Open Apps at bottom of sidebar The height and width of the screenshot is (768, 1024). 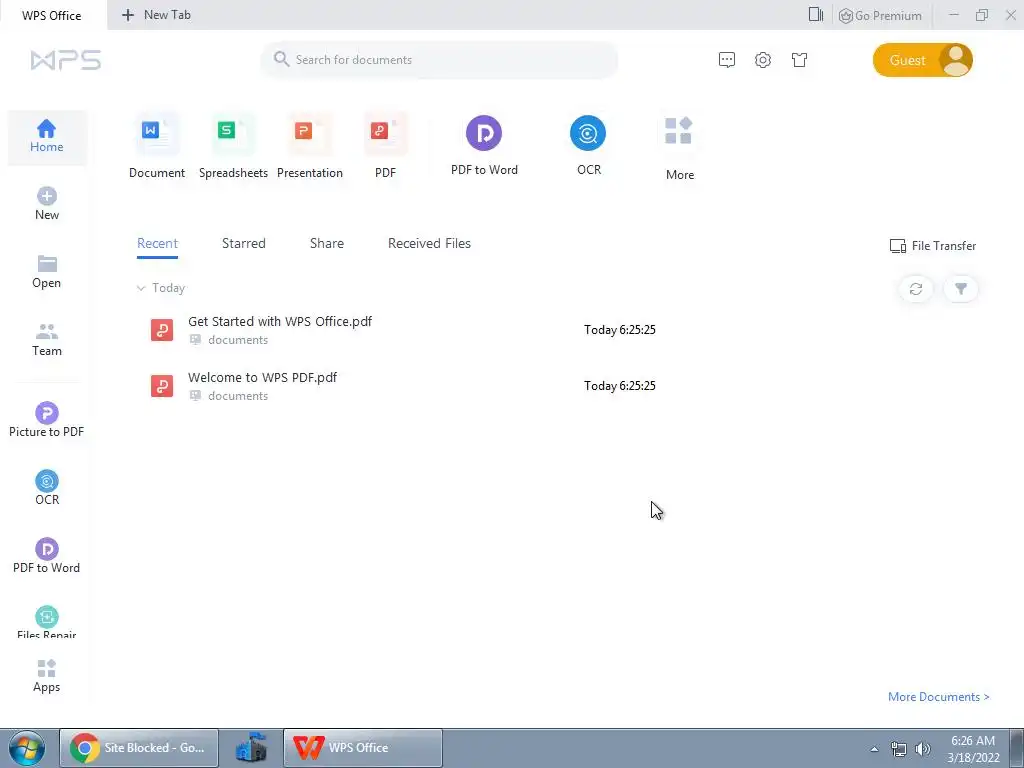[46, 676]
